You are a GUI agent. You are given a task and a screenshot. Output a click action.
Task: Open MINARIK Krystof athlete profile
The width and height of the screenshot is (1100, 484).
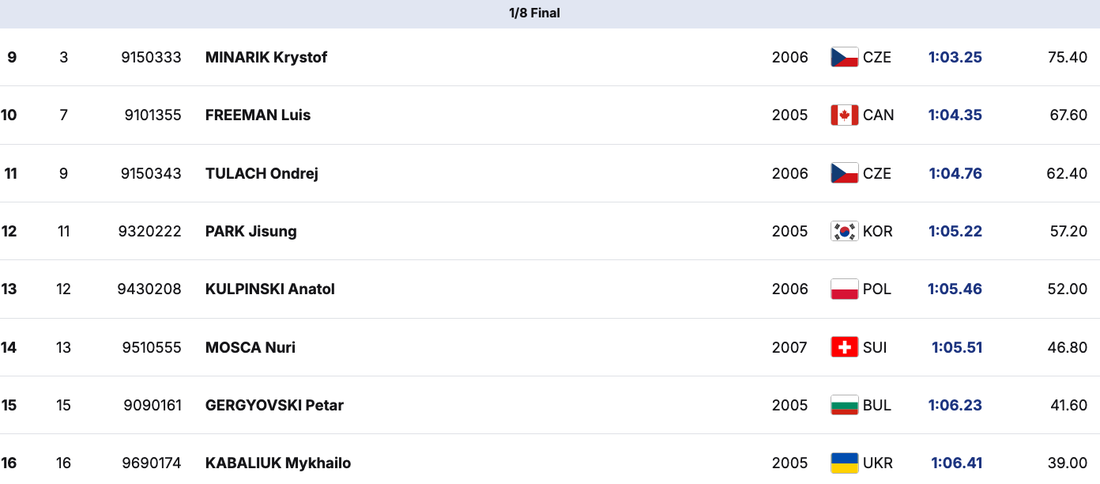click(266, 57)
